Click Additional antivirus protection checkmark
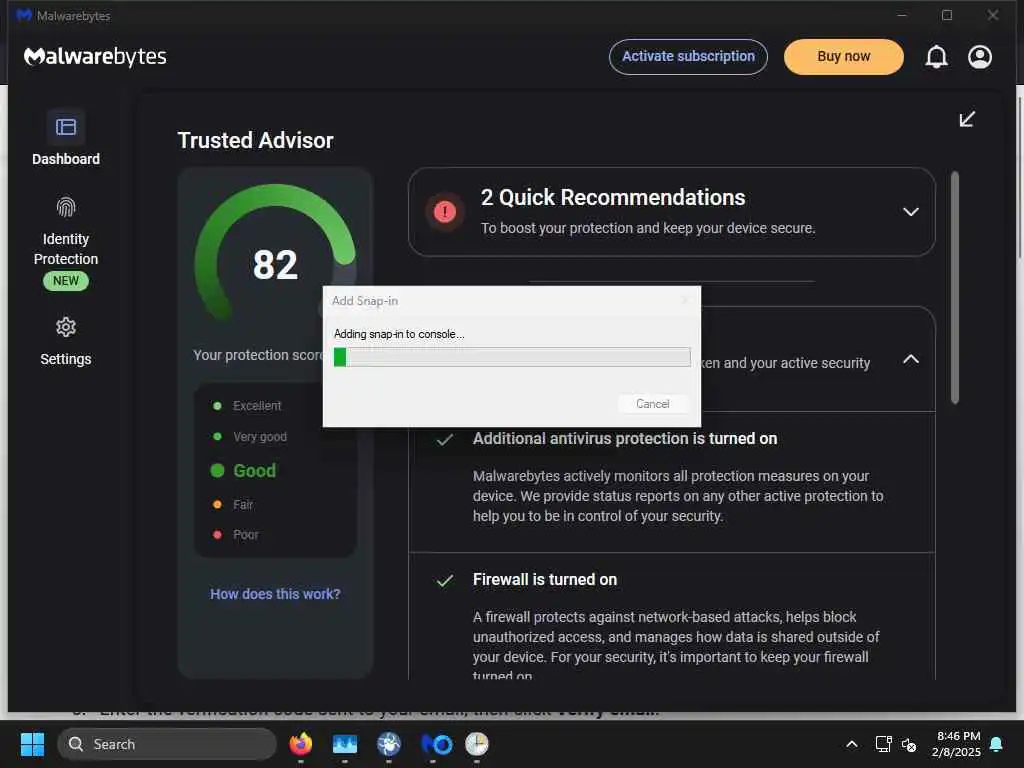Image resolution: width=1024 pixels, height=768 pixels. pos(445,440)
